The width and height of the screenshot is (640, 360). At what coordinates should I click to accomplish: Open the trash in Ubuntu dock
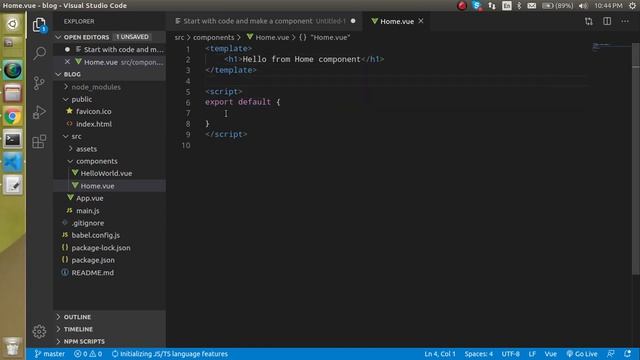[13, 346]
